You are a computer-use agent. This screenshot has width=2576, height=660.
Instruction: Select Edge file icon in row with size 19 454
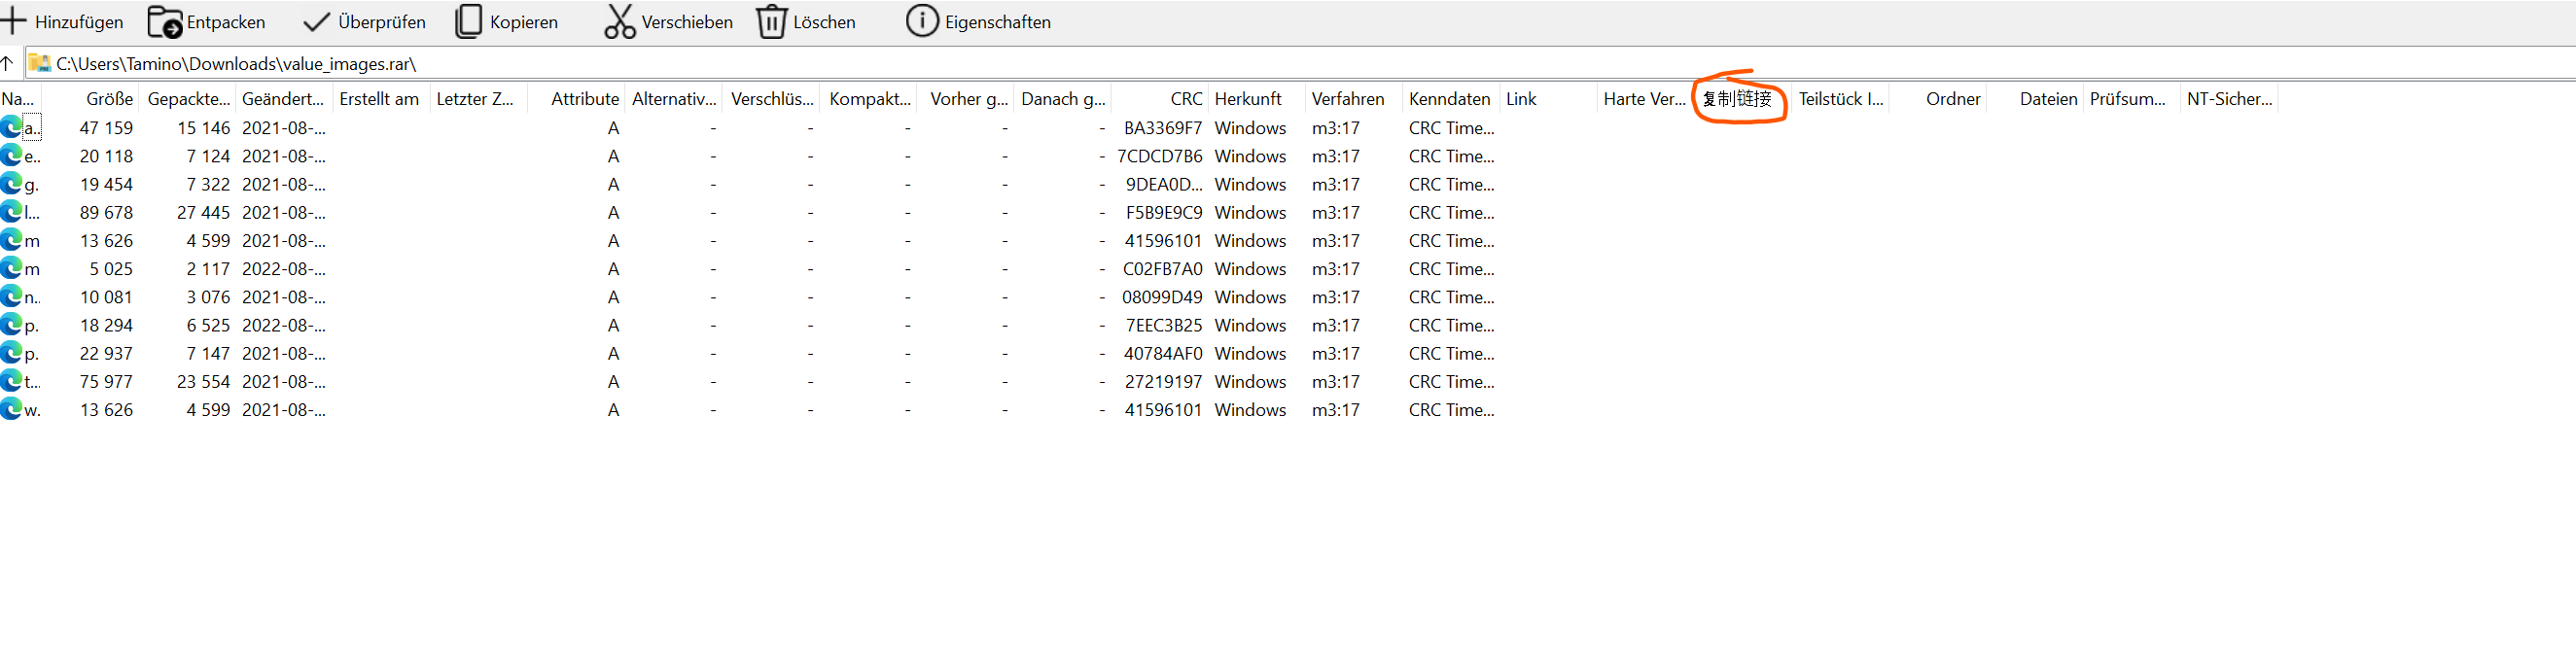11,184
